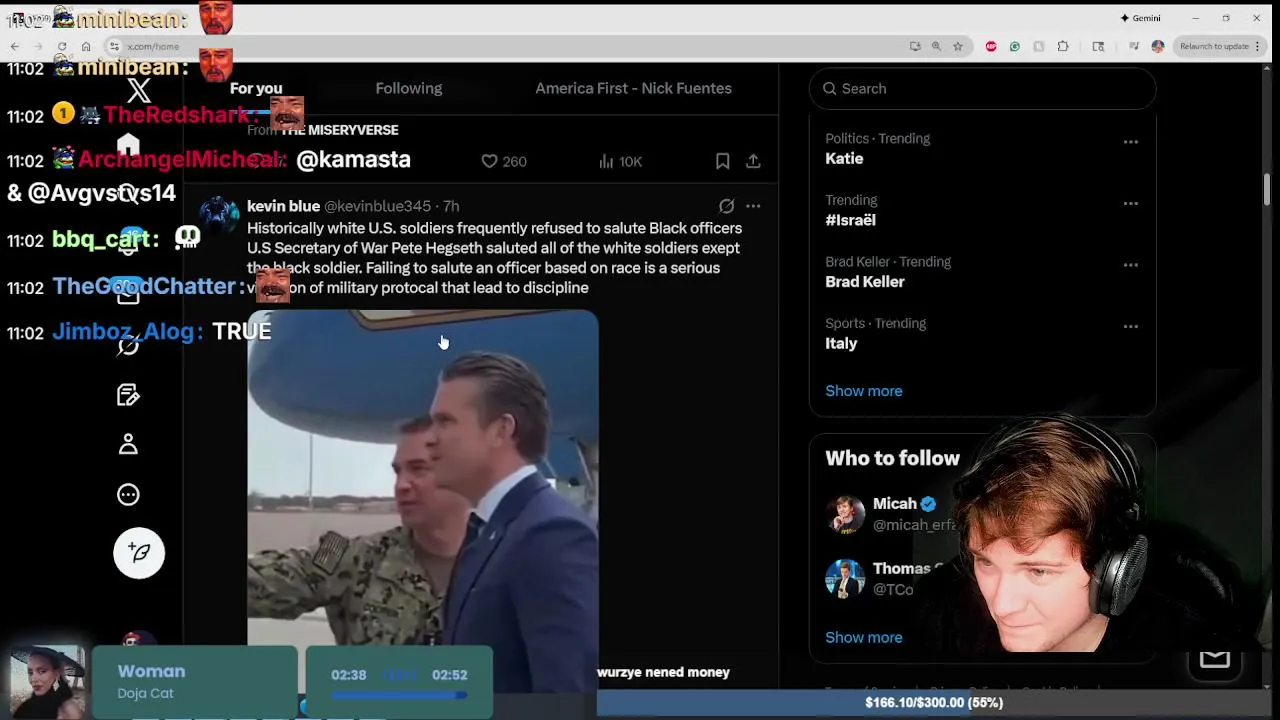Viewport: 1280px width, 720px height.
Task: Open the Chrome profile avatar
Action: [1158, 46]
